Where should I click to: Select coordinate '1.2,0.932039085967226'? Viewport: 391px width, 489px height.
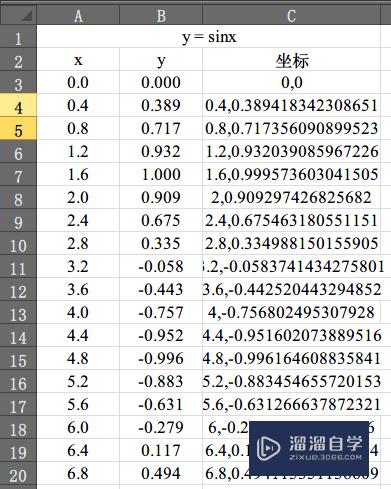tap(291, 151)
